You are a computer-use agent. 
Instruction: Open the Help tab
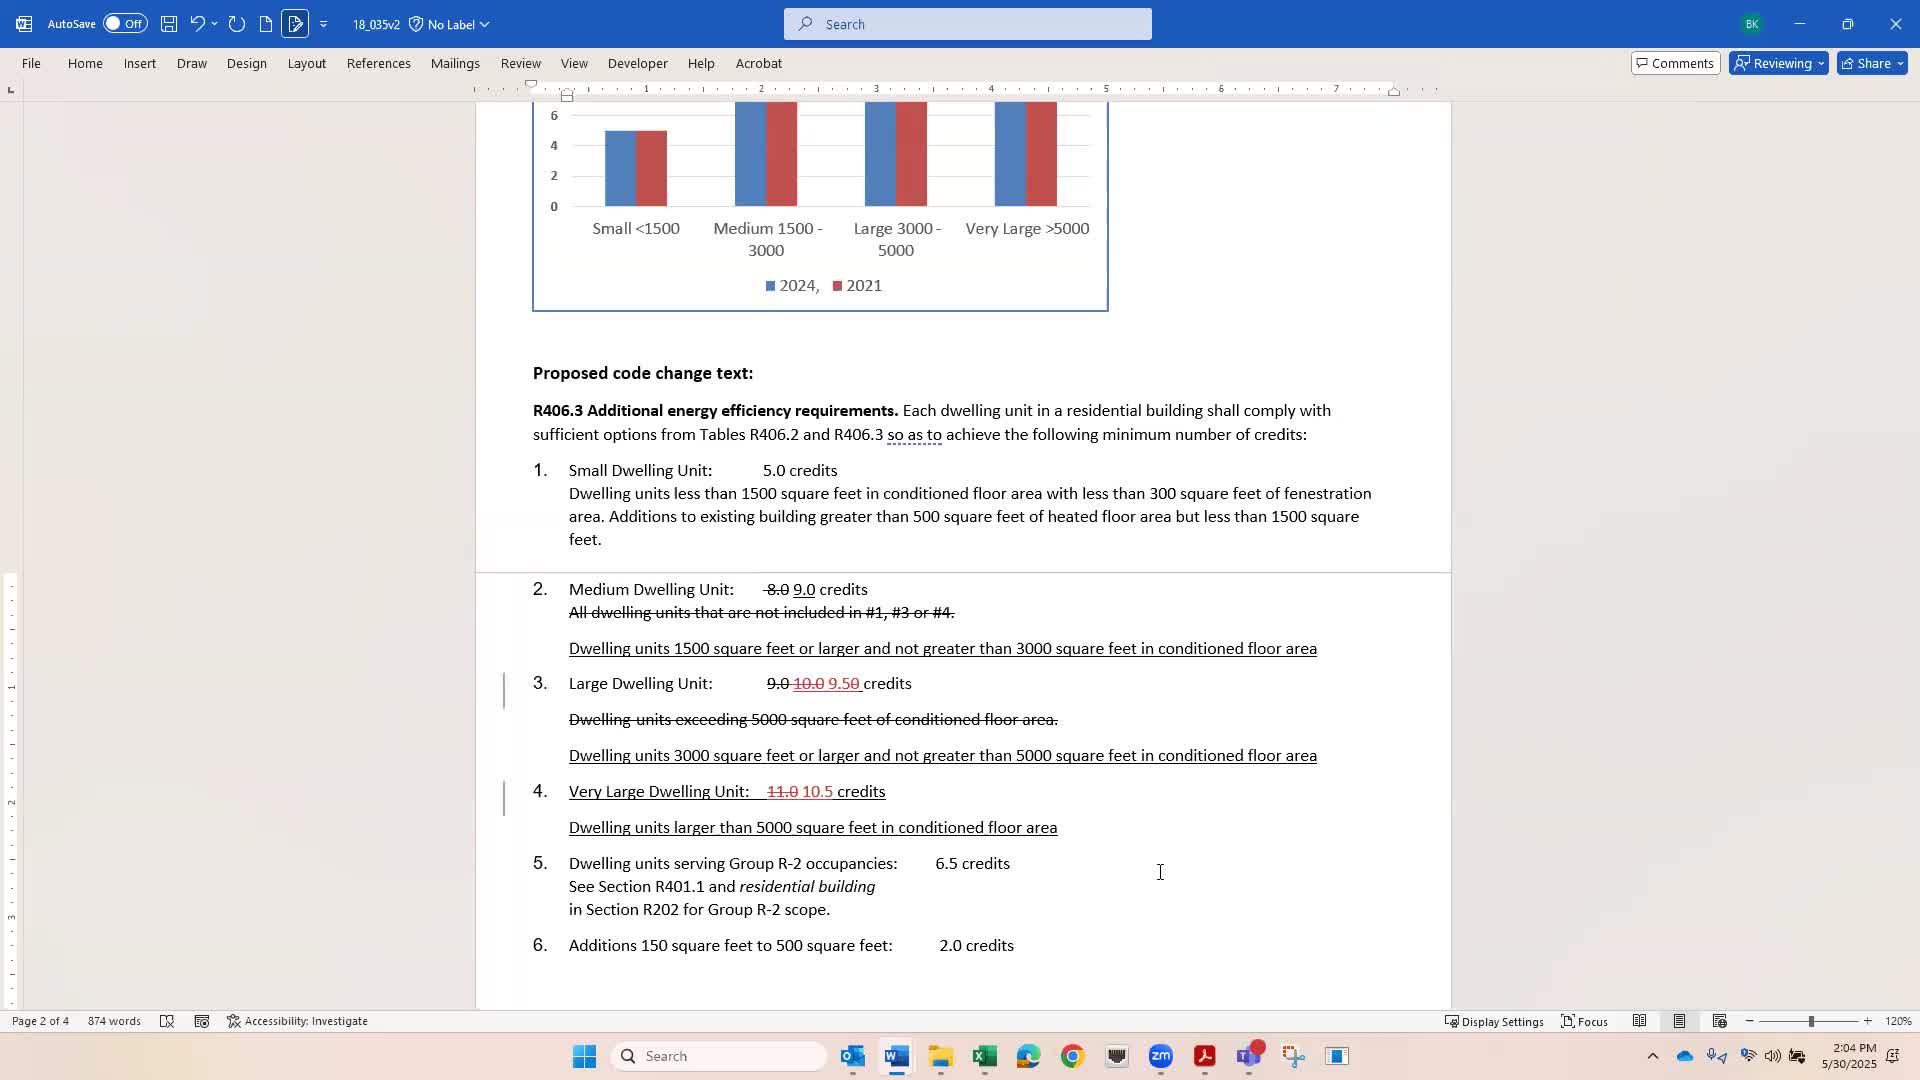(701, 63)
